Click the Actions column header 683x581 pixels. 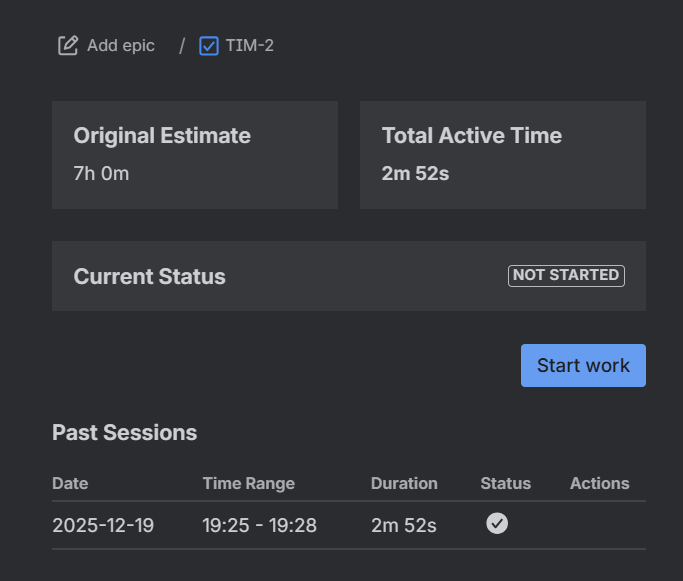[x=599, y=483]
